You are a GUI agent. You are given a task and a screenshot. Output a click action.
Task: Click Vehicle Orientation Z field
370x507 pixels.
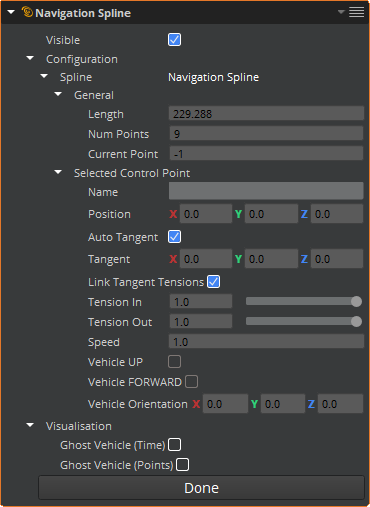point(340,404)
